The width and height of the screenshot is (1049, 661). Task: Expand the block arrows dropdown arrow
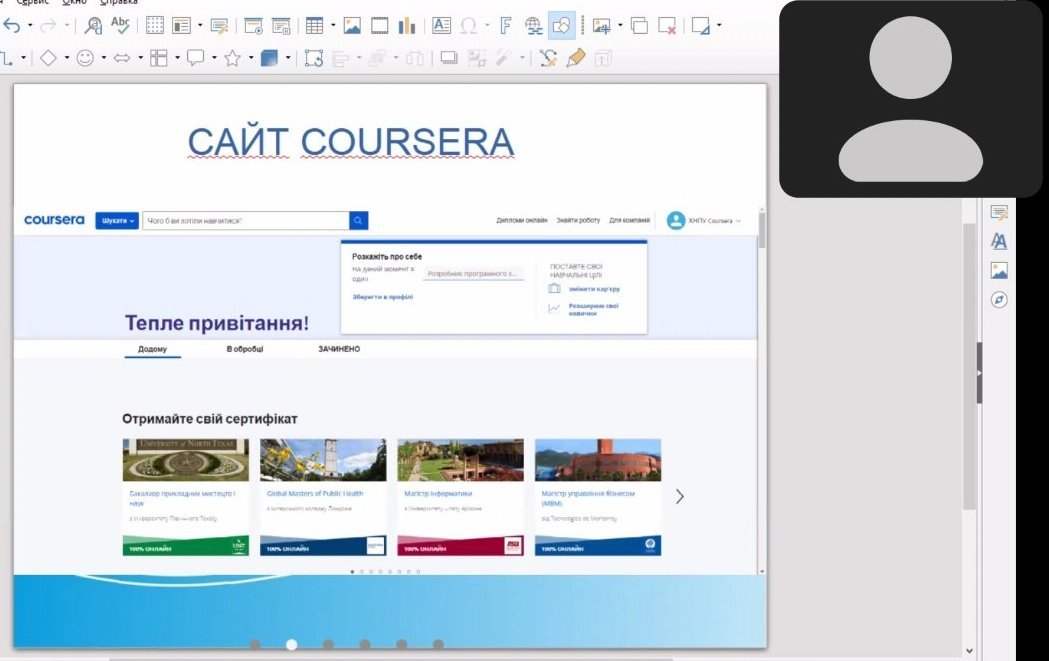(140, 58)
